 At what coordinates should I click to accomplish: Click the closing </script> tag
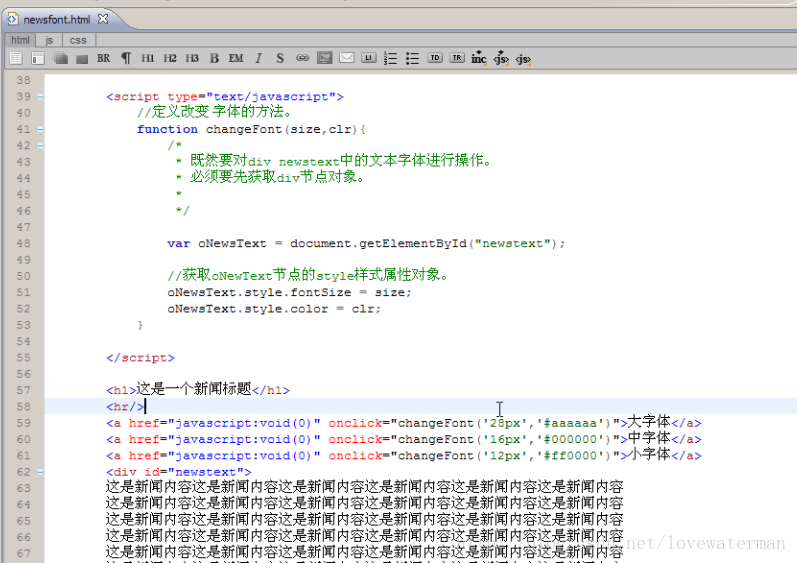pos(140,358)
